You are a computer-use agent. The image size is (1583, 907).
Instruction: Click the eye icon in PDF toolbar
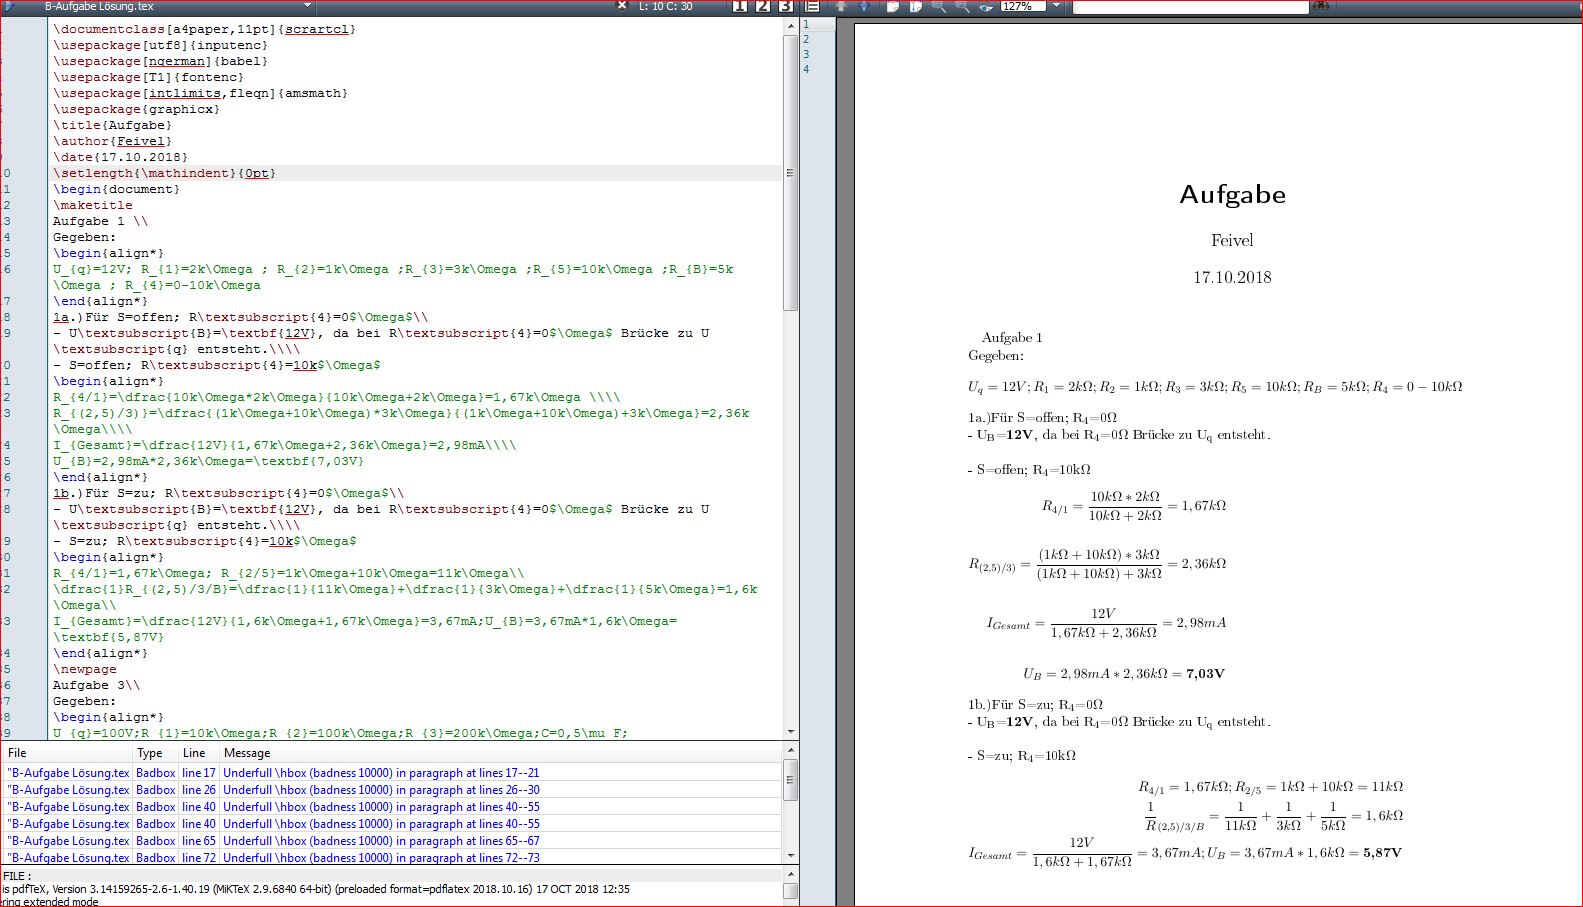click(x=986, y=7)
